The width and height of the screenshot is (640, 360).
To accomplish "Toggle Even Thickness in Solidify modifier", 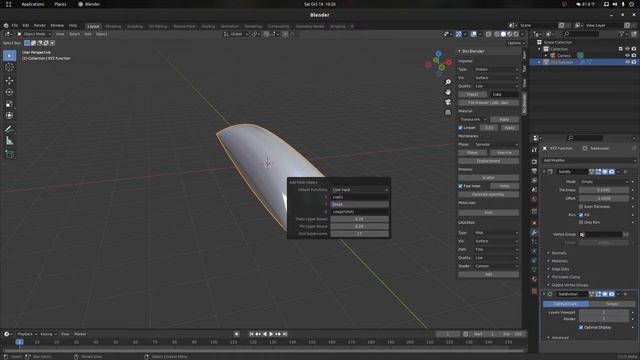I will point(581,207).
